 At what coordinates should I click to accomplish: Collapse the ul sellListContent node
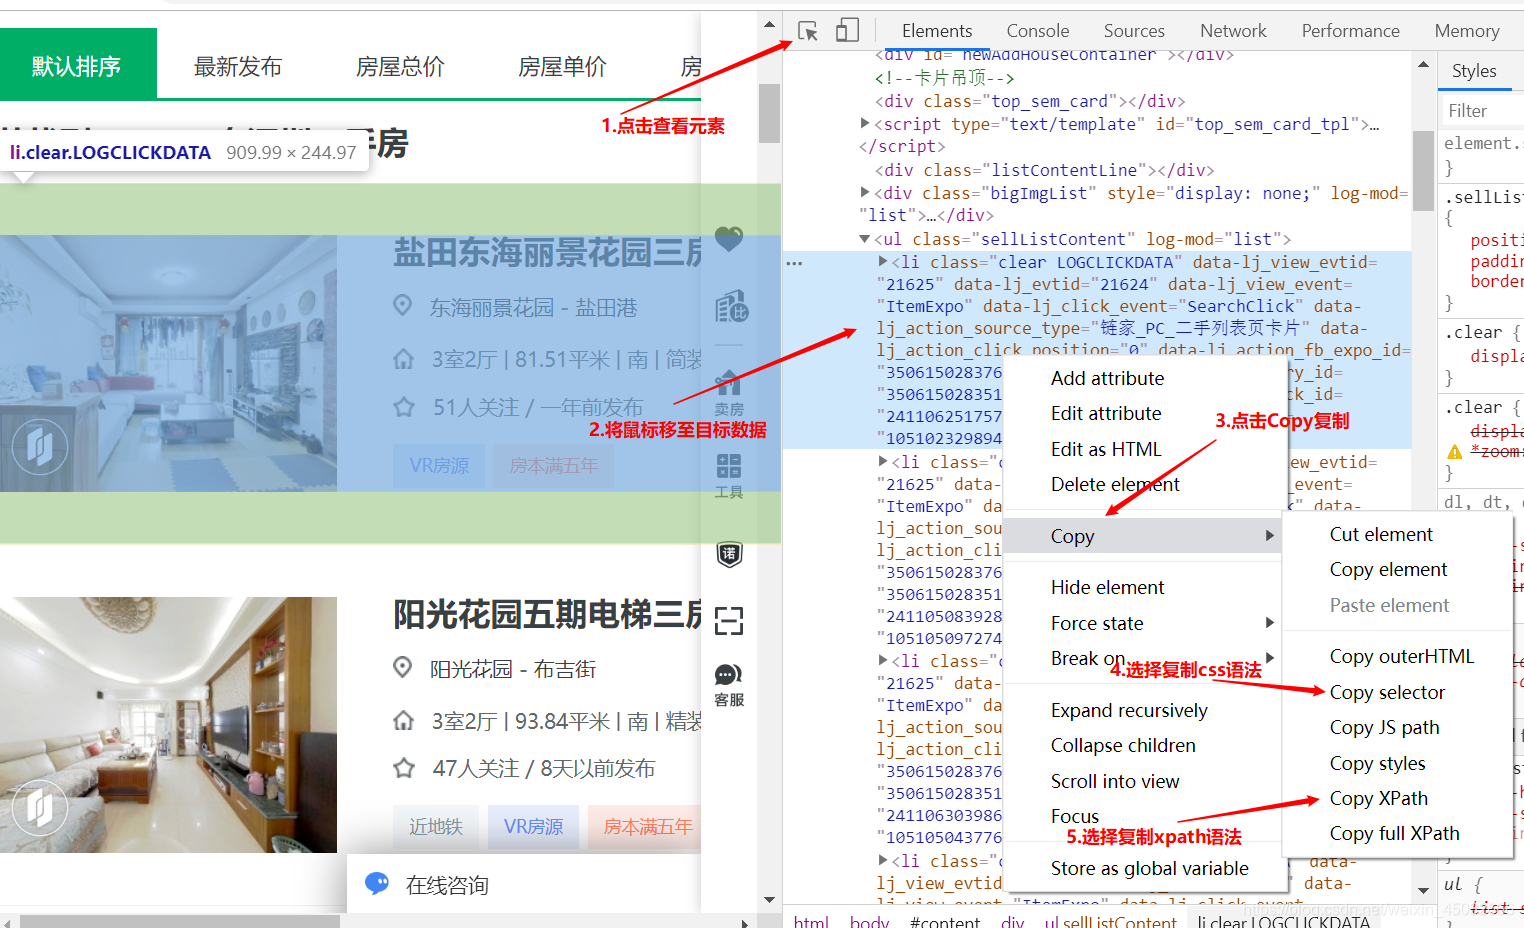coord(865,239)
